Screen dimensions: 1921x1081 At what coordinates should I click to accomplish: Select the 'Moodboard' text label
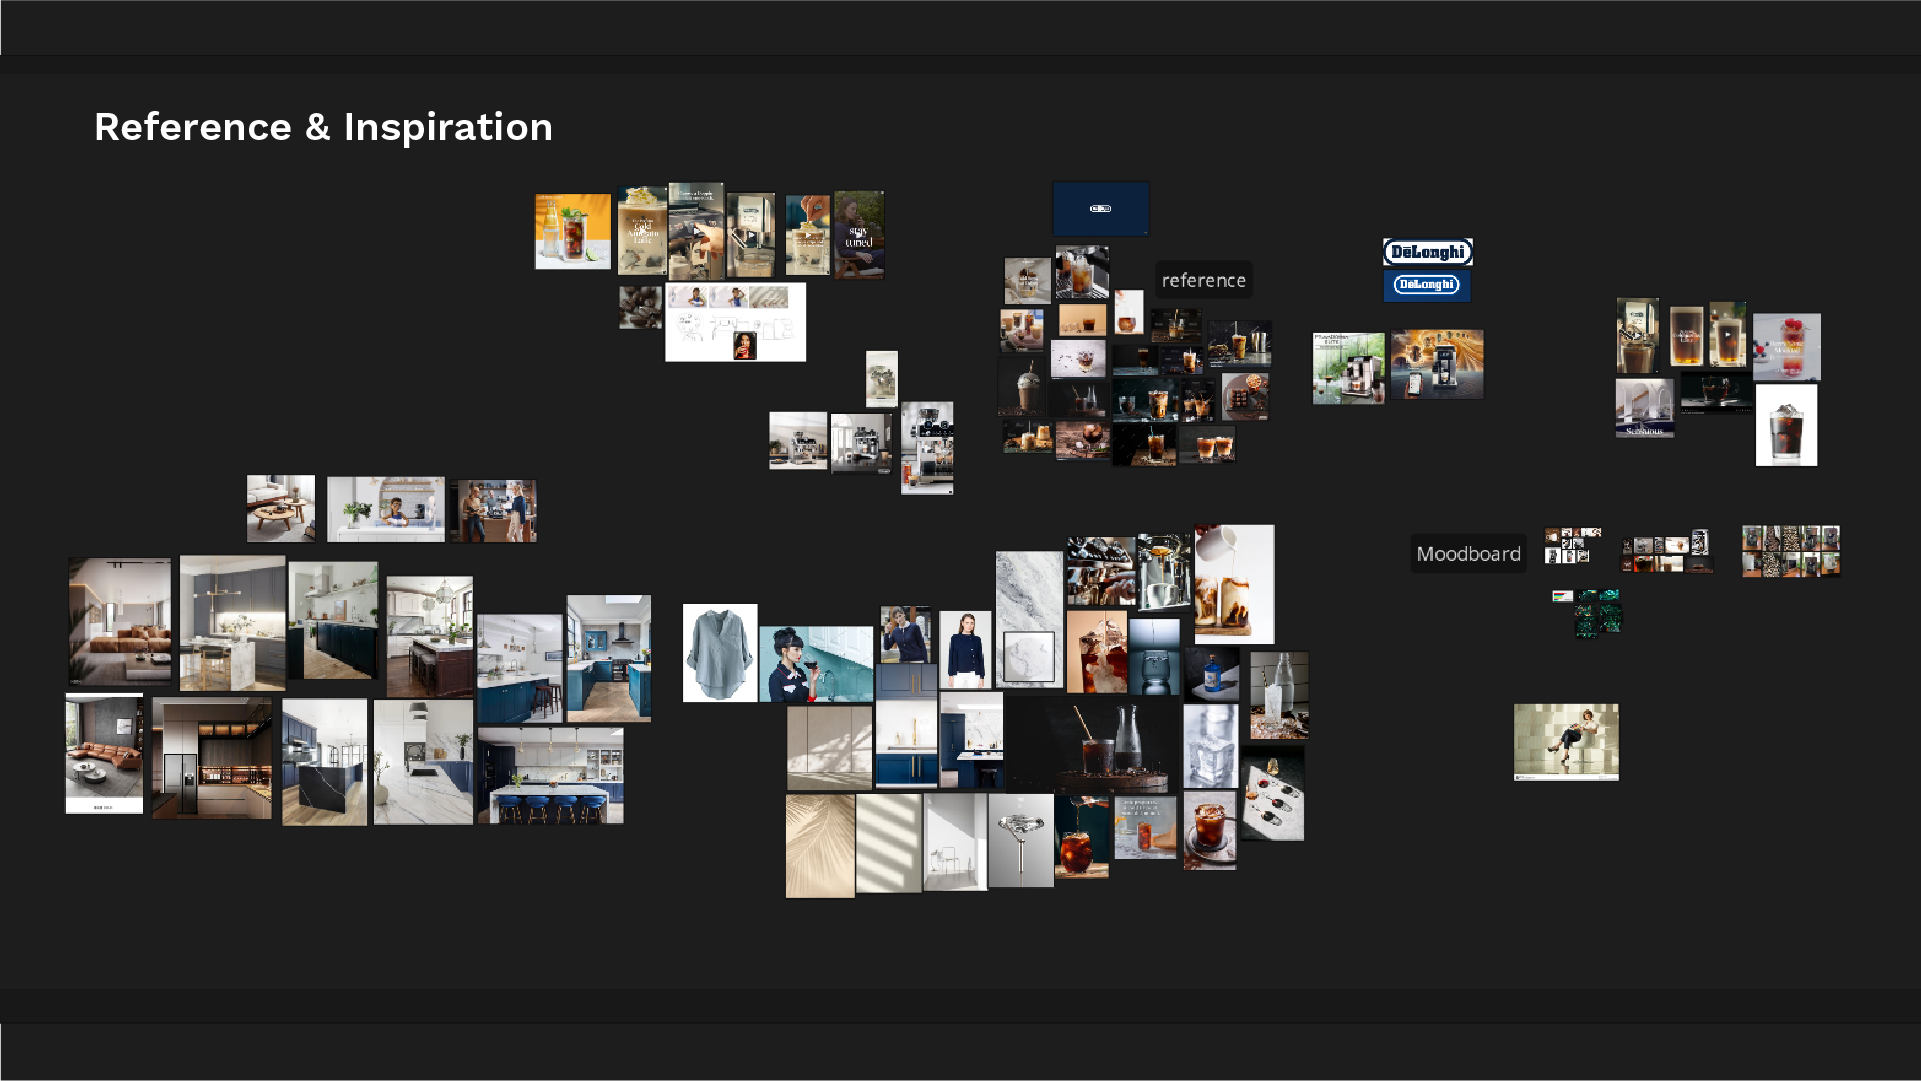tap(1468, 554)
